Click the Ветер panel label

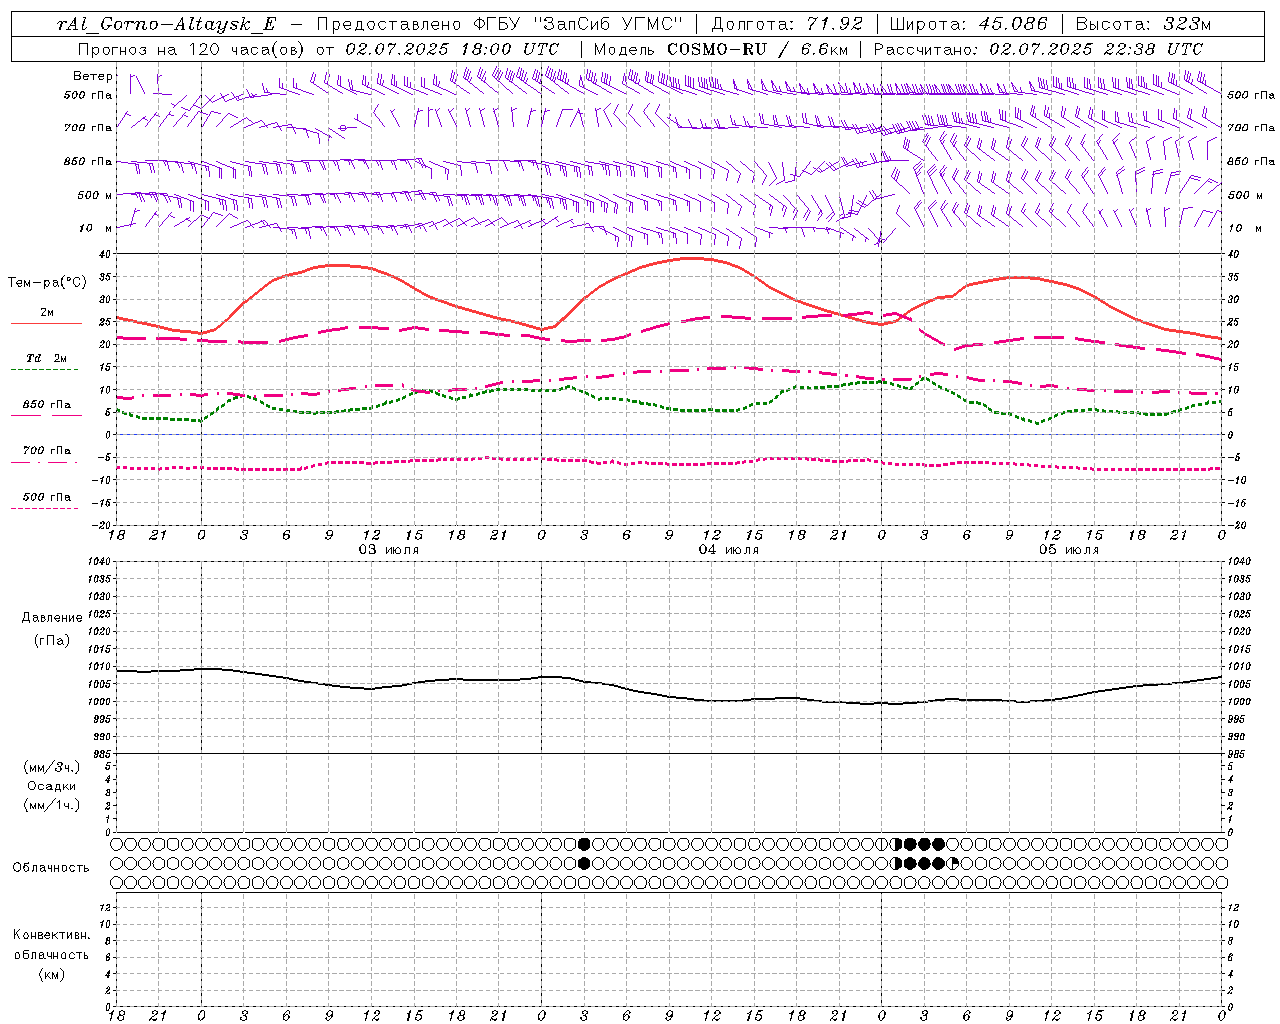click(93, 76)
